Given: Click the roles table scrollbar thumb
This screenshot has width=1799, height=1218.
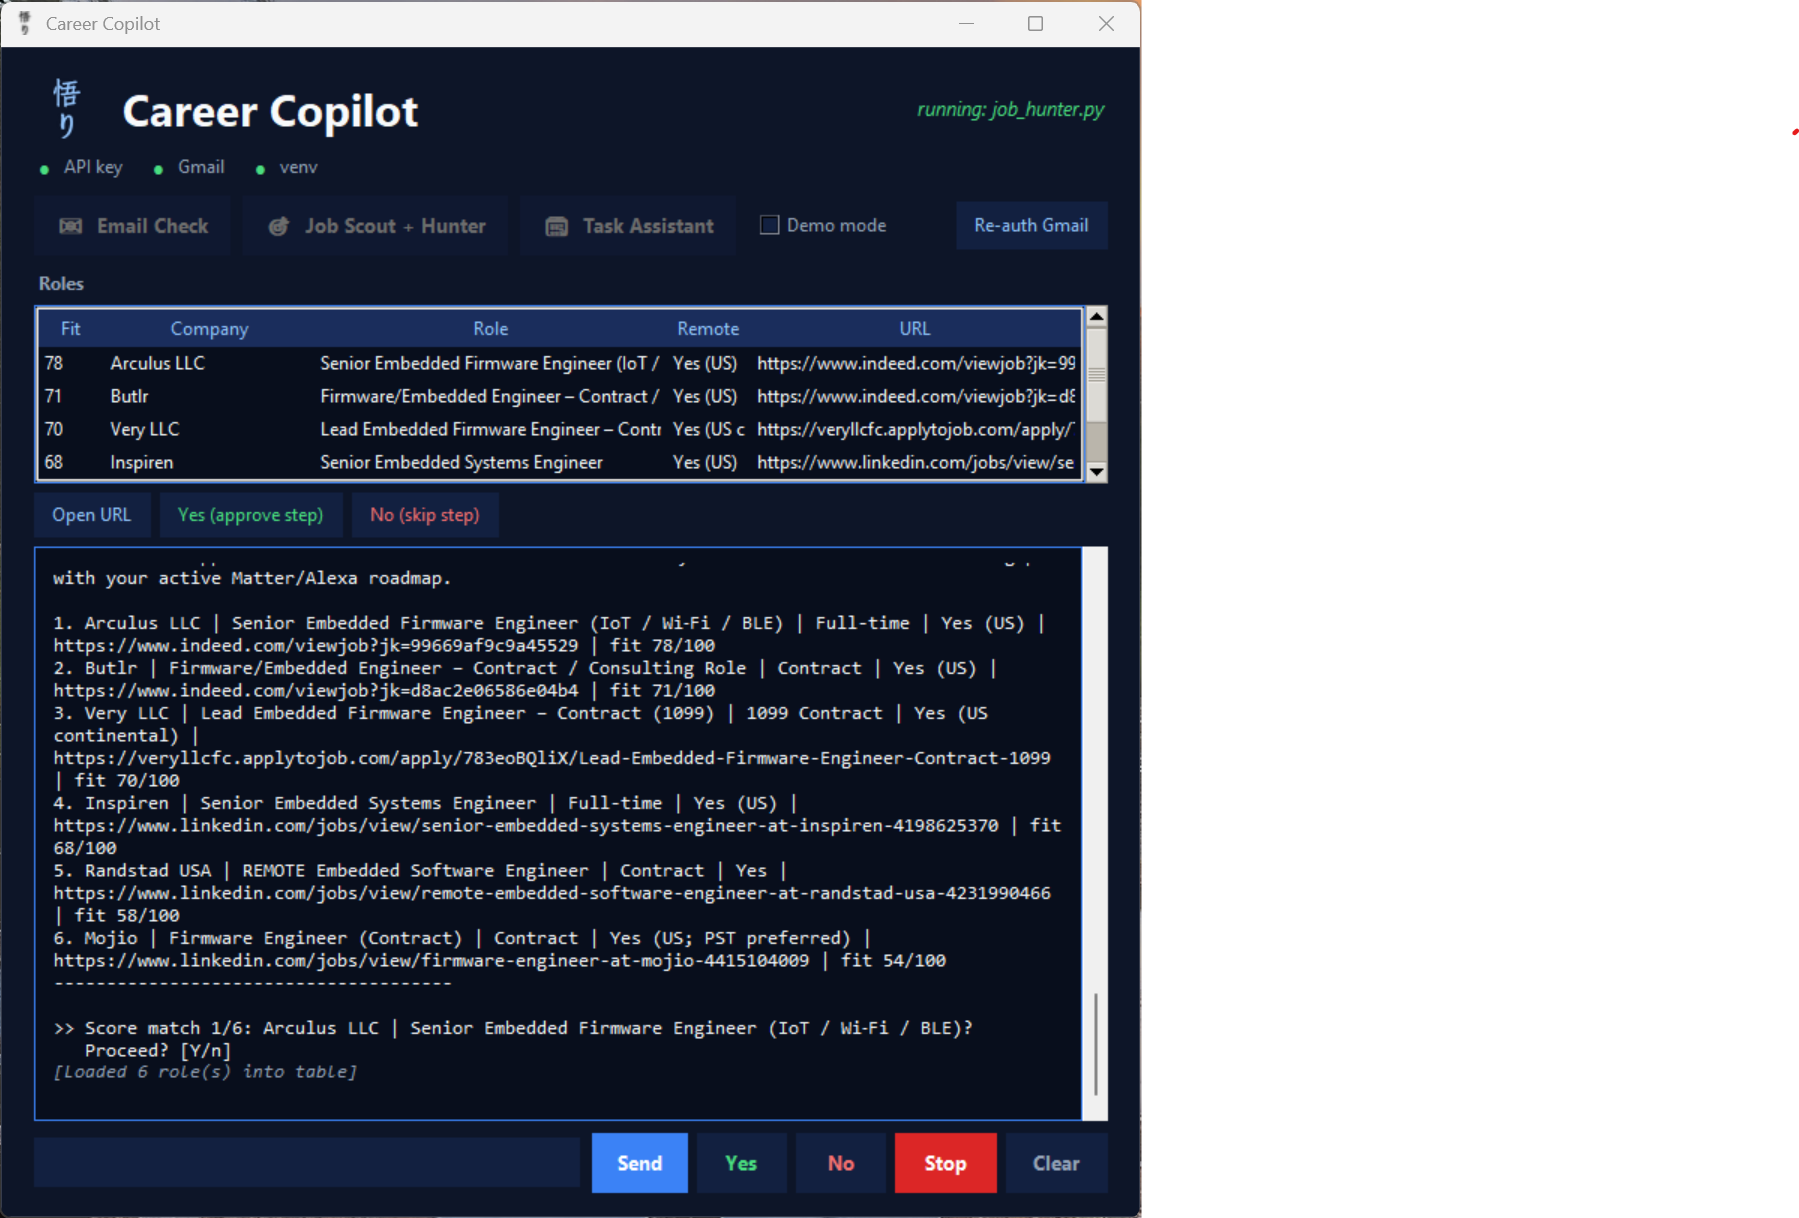Looking at the screenshot, I should (1096, 374).
